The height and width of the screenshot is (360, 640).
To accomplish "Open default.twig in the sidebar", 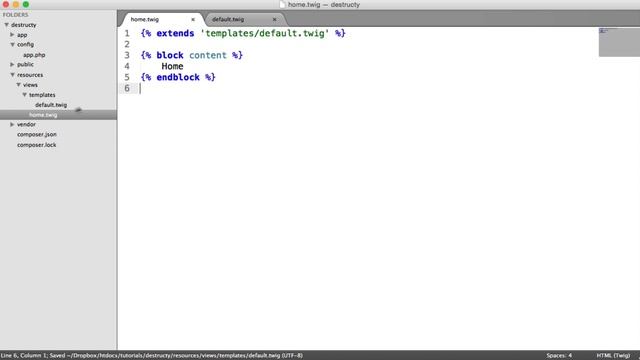I will coord(51,105).
